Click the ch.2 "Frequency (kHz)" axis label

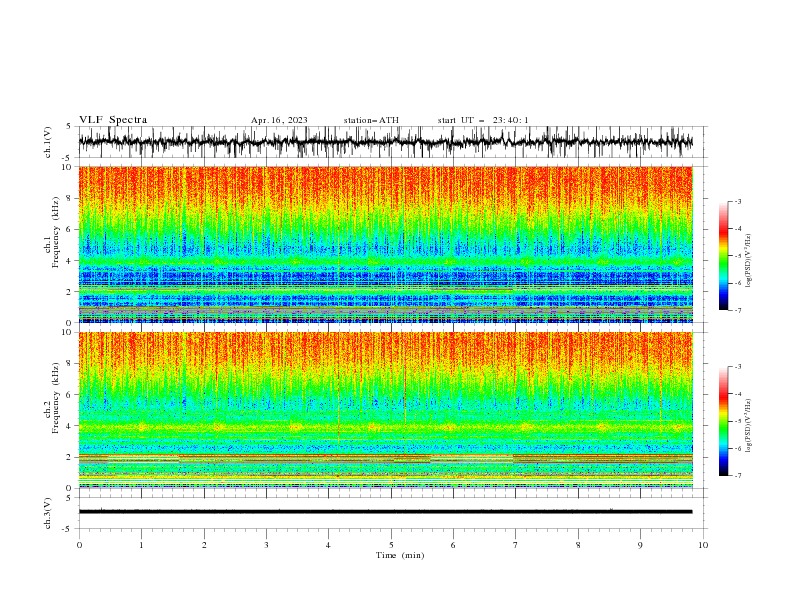click(x=56, y=397)
